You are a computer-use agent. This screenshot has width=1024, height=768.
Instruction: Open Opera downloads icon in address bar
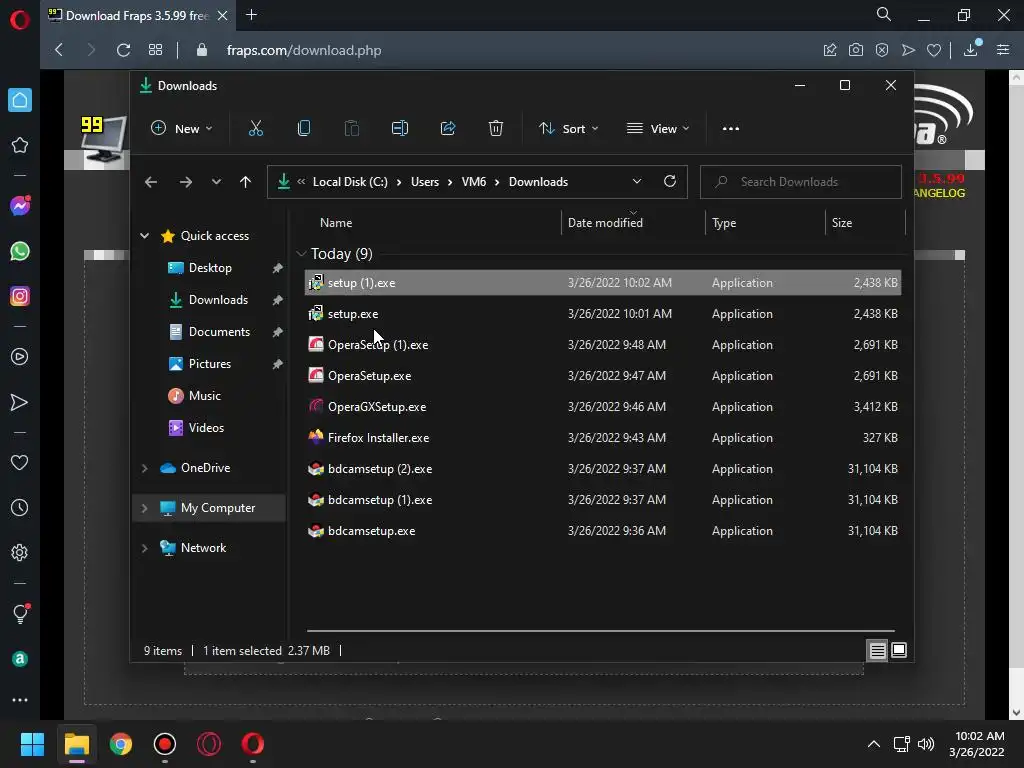971,49
